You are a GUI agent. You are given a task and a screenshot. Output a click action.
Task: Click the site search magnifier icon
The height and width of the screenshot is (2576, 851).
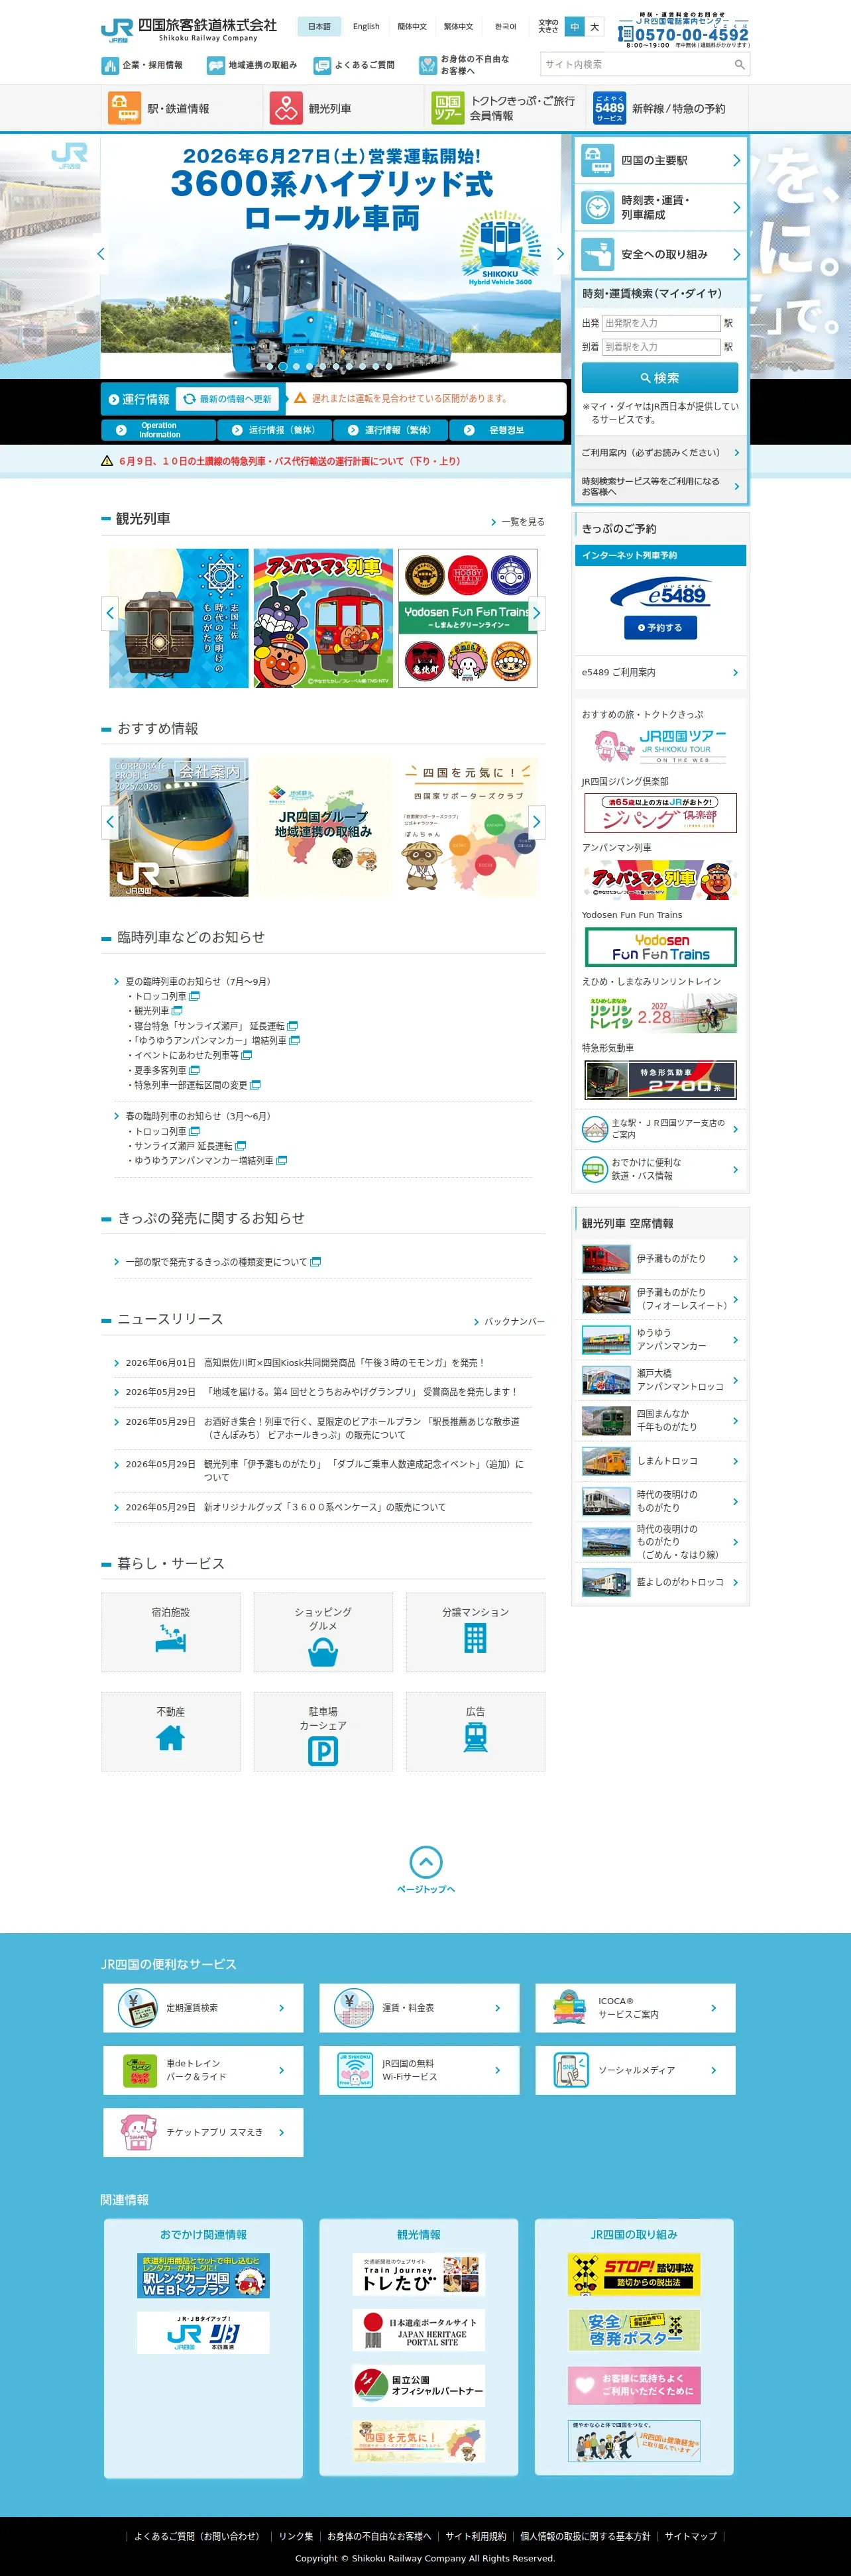pyautogui.click(x=739, y=65)
